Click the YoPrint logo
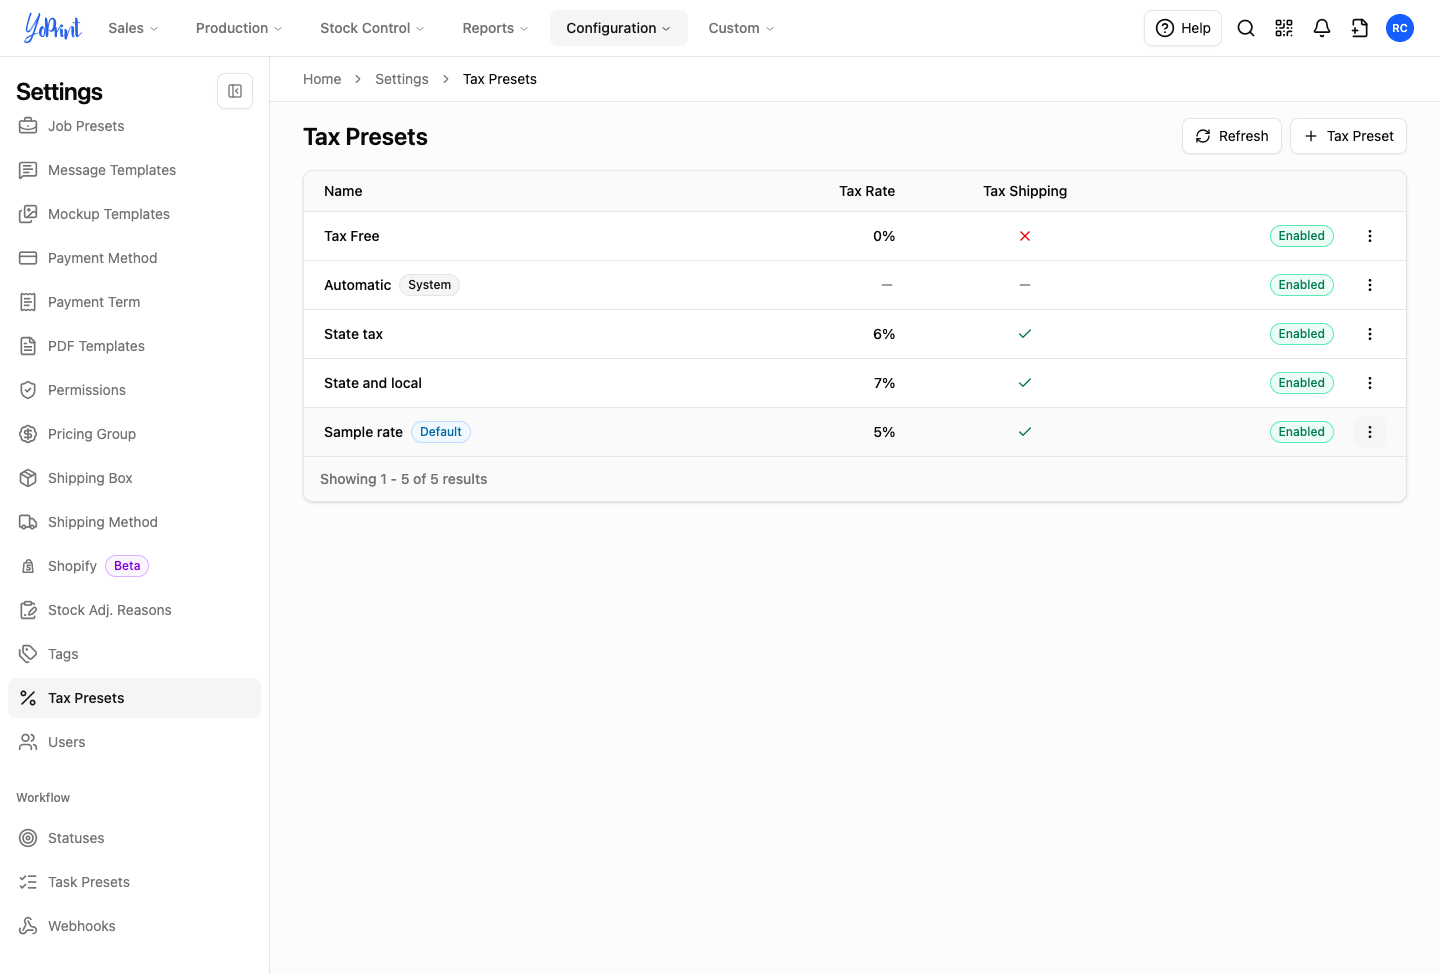The image size is (1440, 974). [53, 28]
